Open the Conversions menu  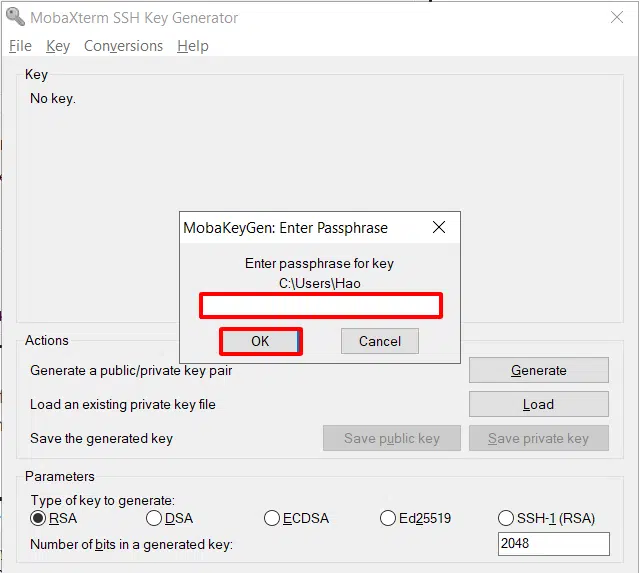point(123,46)
